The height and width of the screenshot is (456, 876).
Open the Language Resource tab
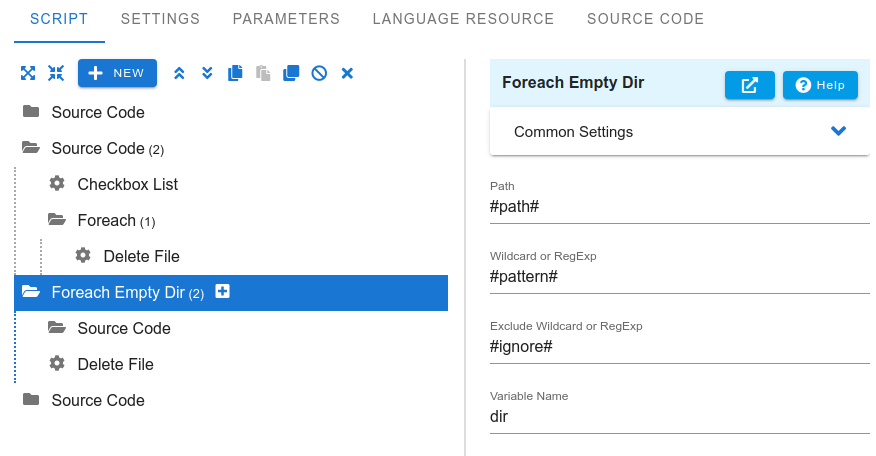pyautogui.click(x=463, y=19)
